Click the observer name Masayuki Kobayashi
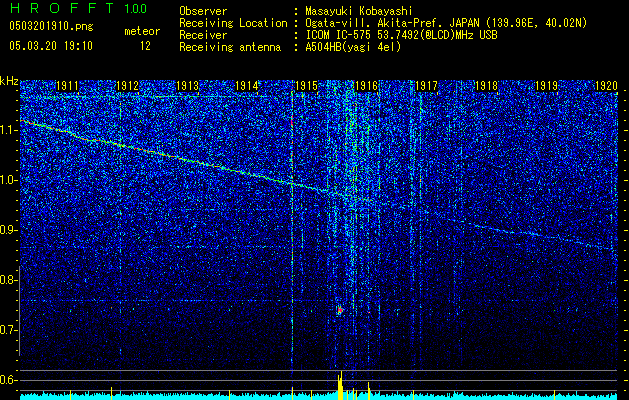The width and height of the screenshot is (629, 400). pos(359,11)
